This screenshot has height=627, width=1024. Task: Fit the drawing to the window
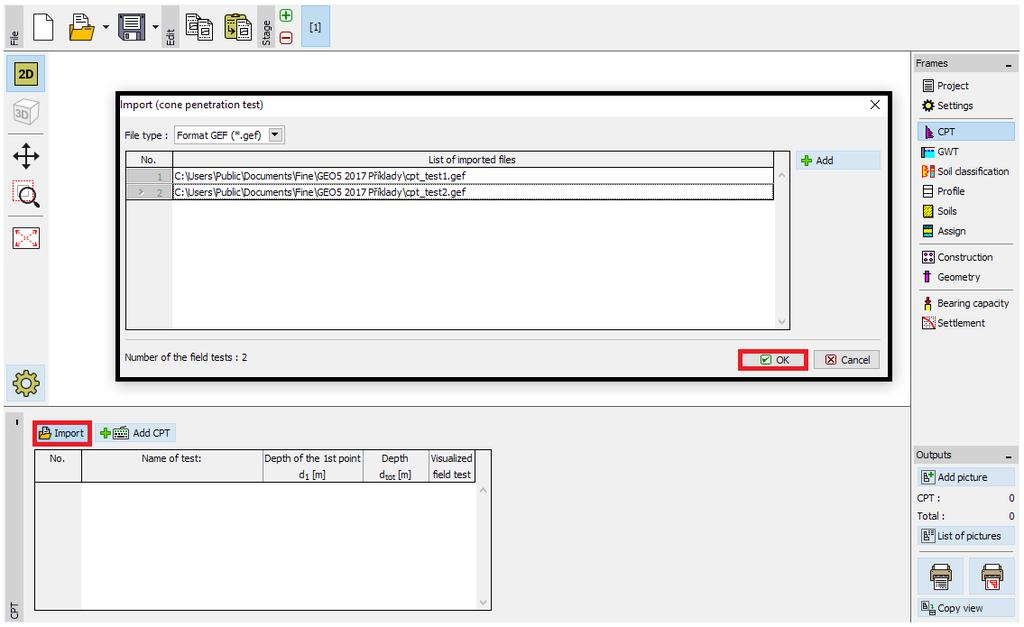tap(26, 238)
